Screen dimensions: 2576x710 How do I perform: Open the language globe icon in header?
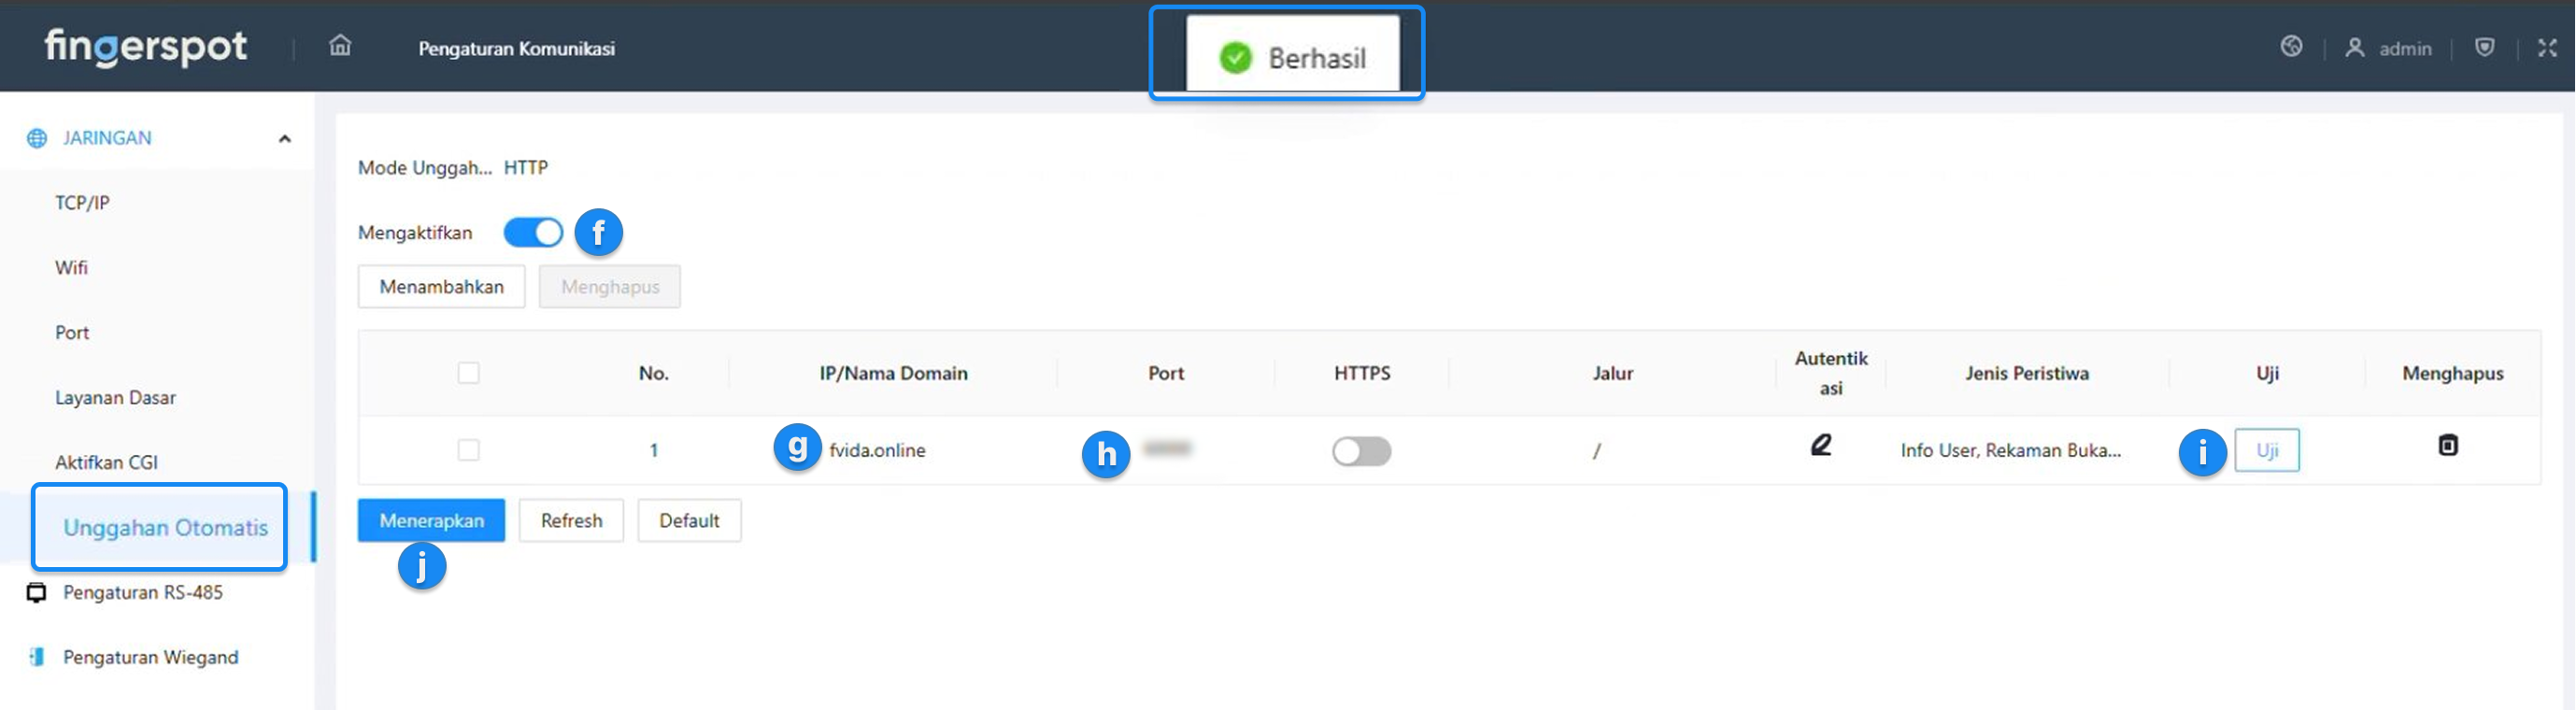pyautogui.click(x=2291, y=47)
